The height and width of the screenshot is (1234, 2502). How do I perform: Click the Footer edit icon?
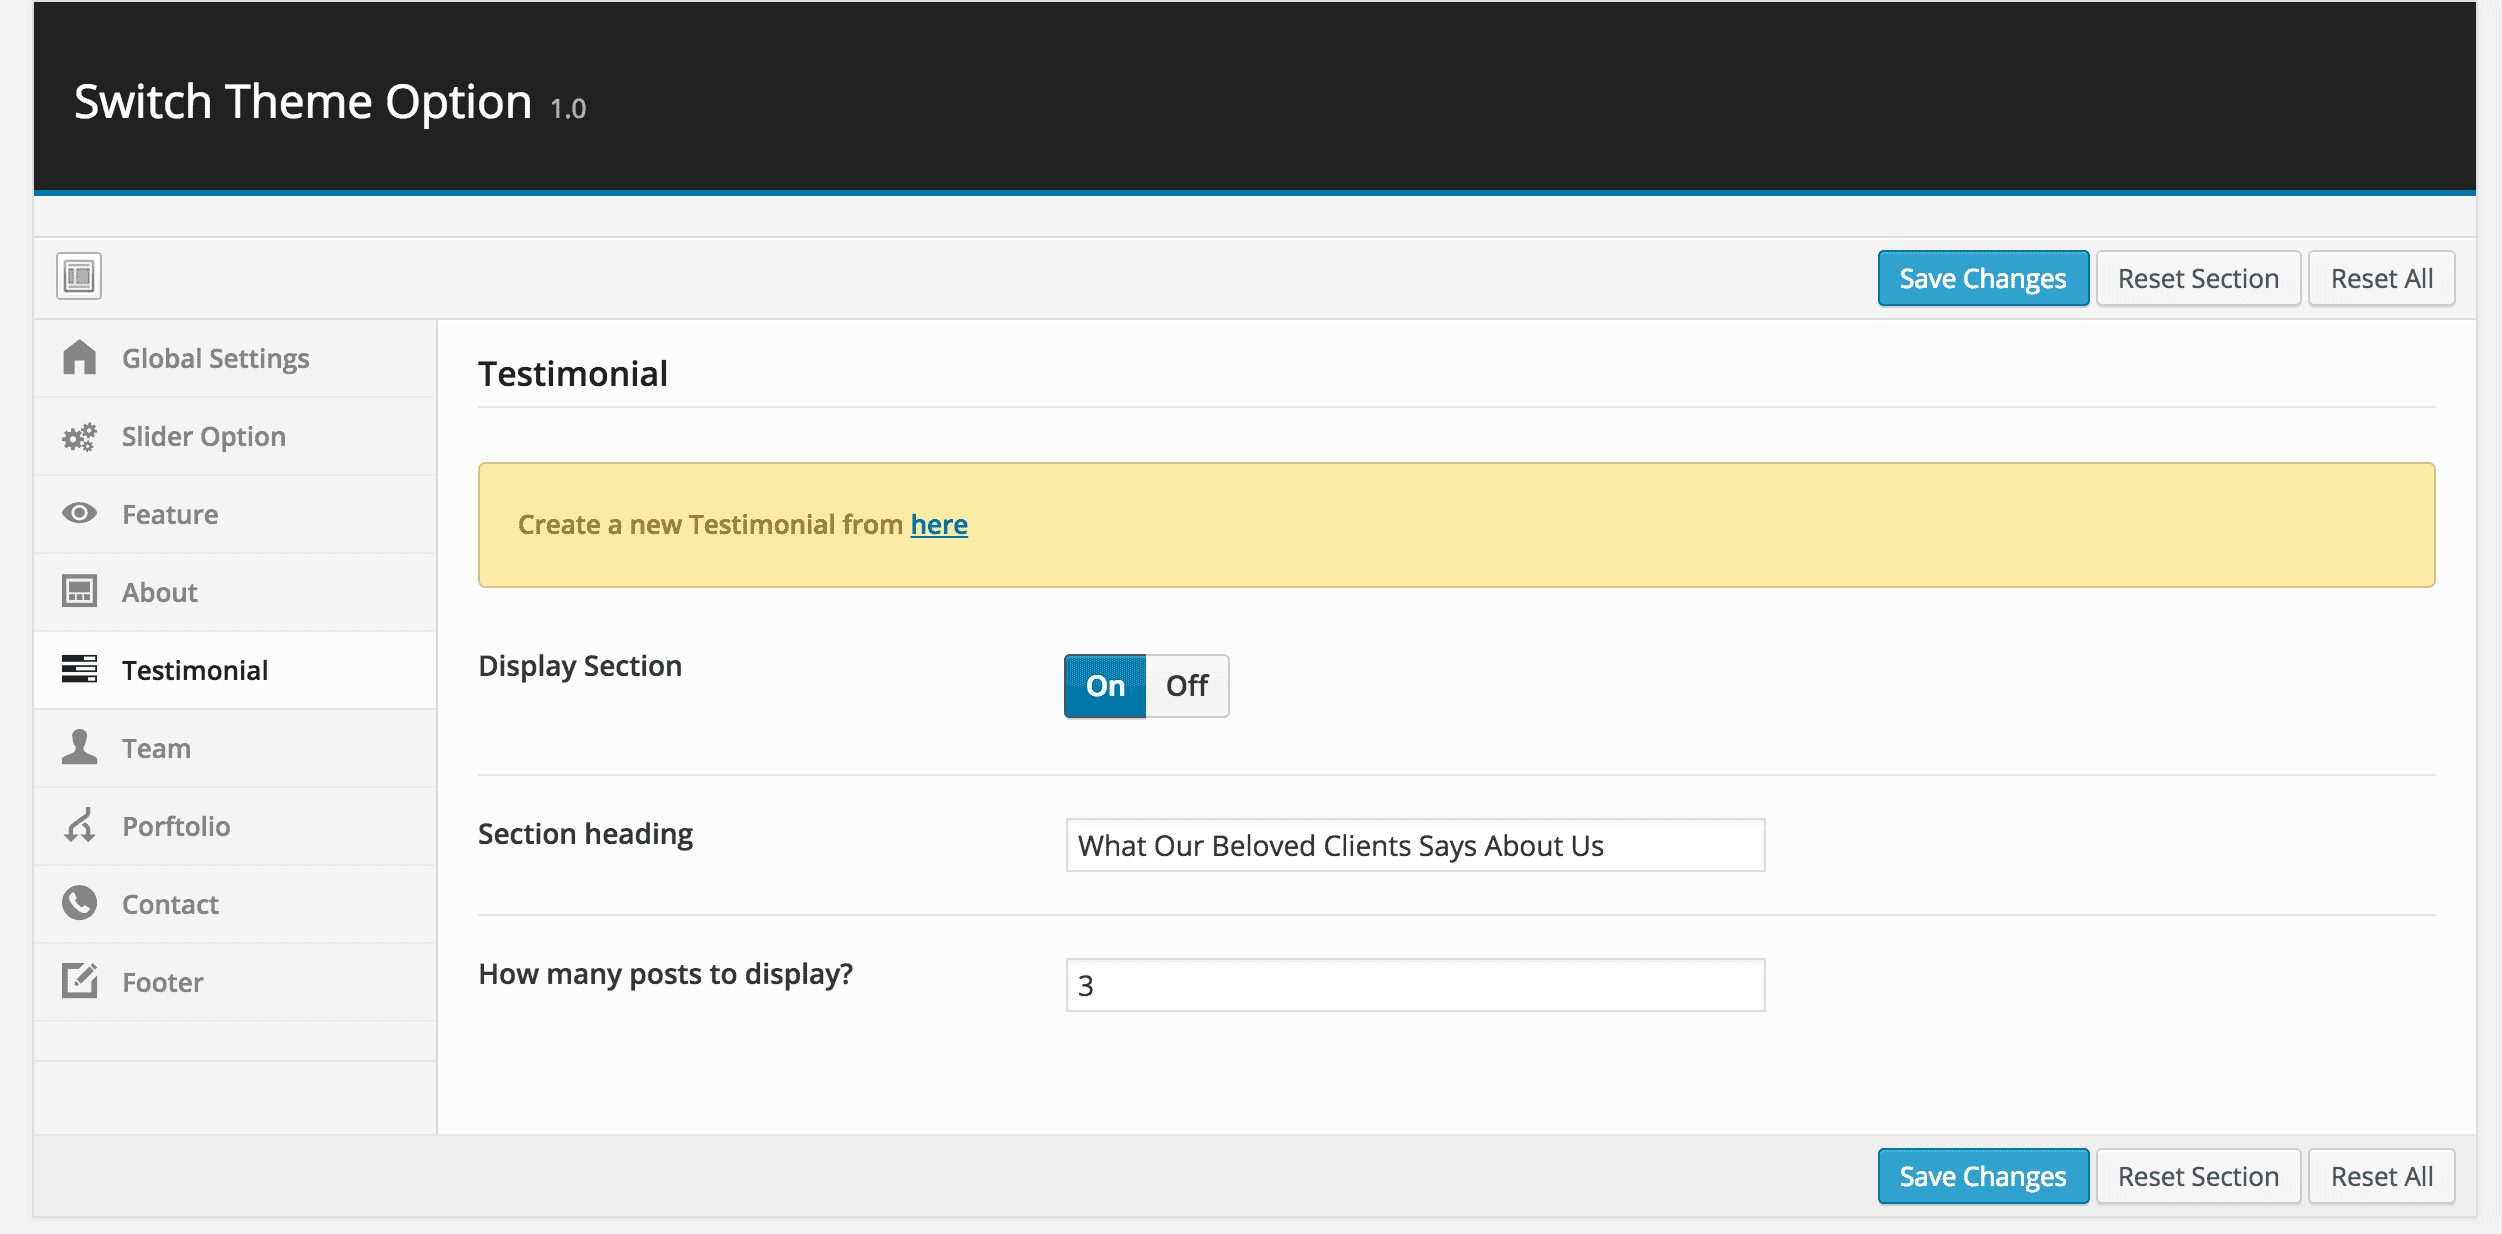(x=79, y=982)
